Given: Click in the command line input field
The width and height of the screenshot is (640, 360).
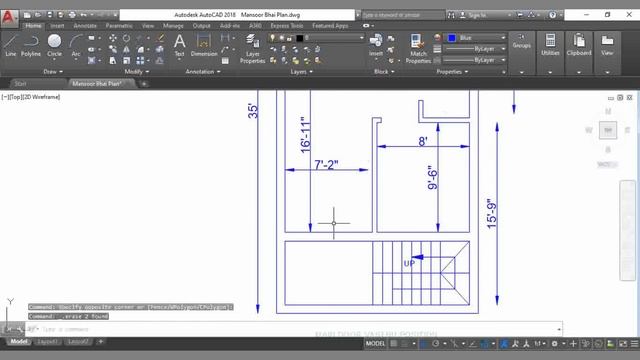Looking at the screenshot, I should 294,329.
